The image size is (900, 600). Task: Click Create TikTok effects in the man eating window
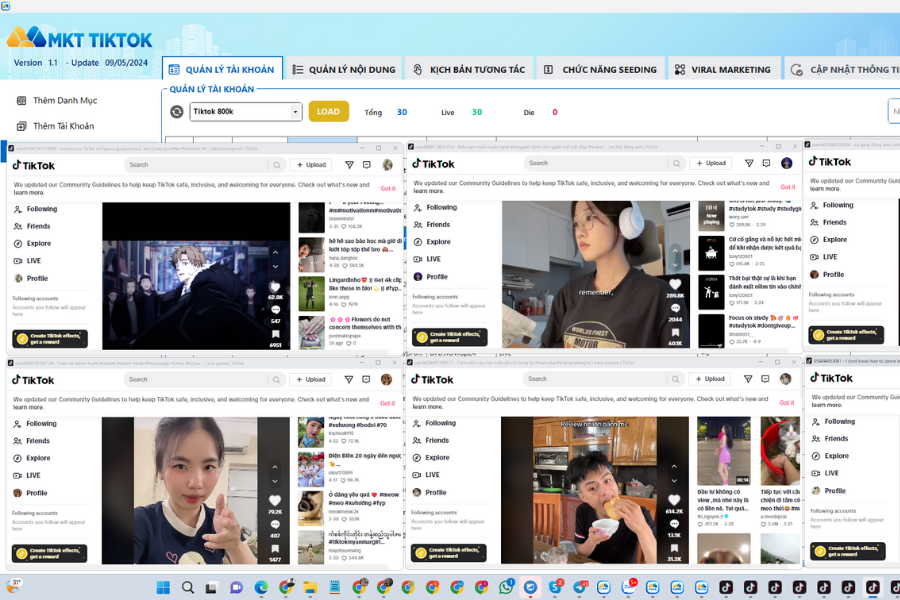449,553
